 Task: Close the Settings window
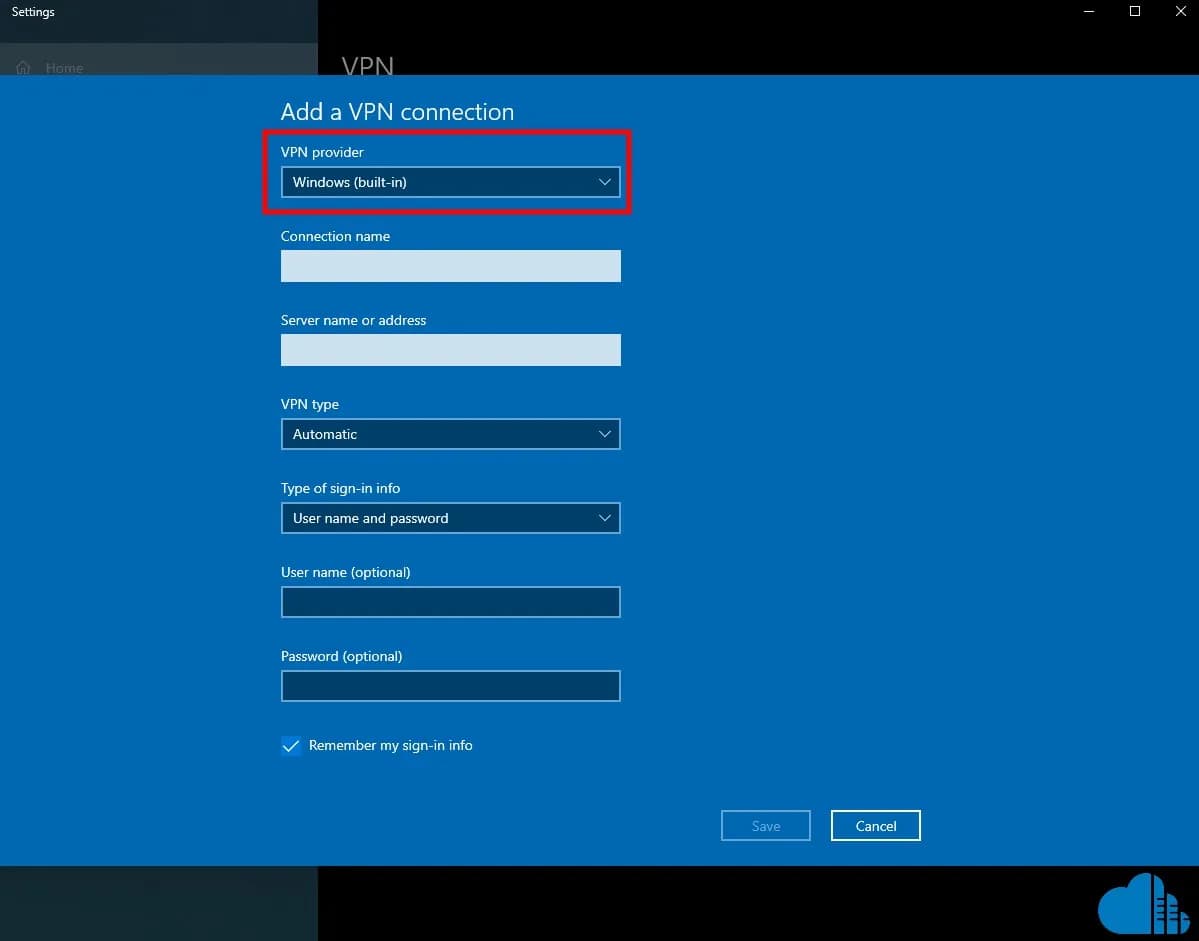pyautogui.click(x=1180, y=11)
